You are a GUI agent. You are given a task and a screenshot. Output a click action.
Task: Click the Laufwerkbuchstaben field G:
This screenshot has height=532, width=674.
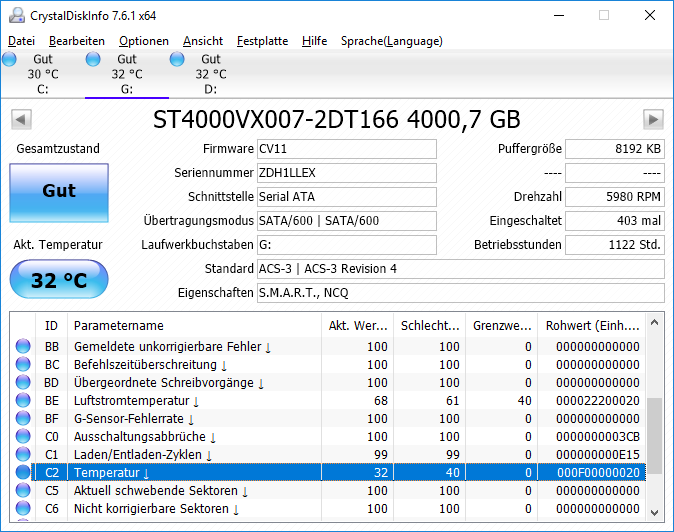[x=347, y=245]
